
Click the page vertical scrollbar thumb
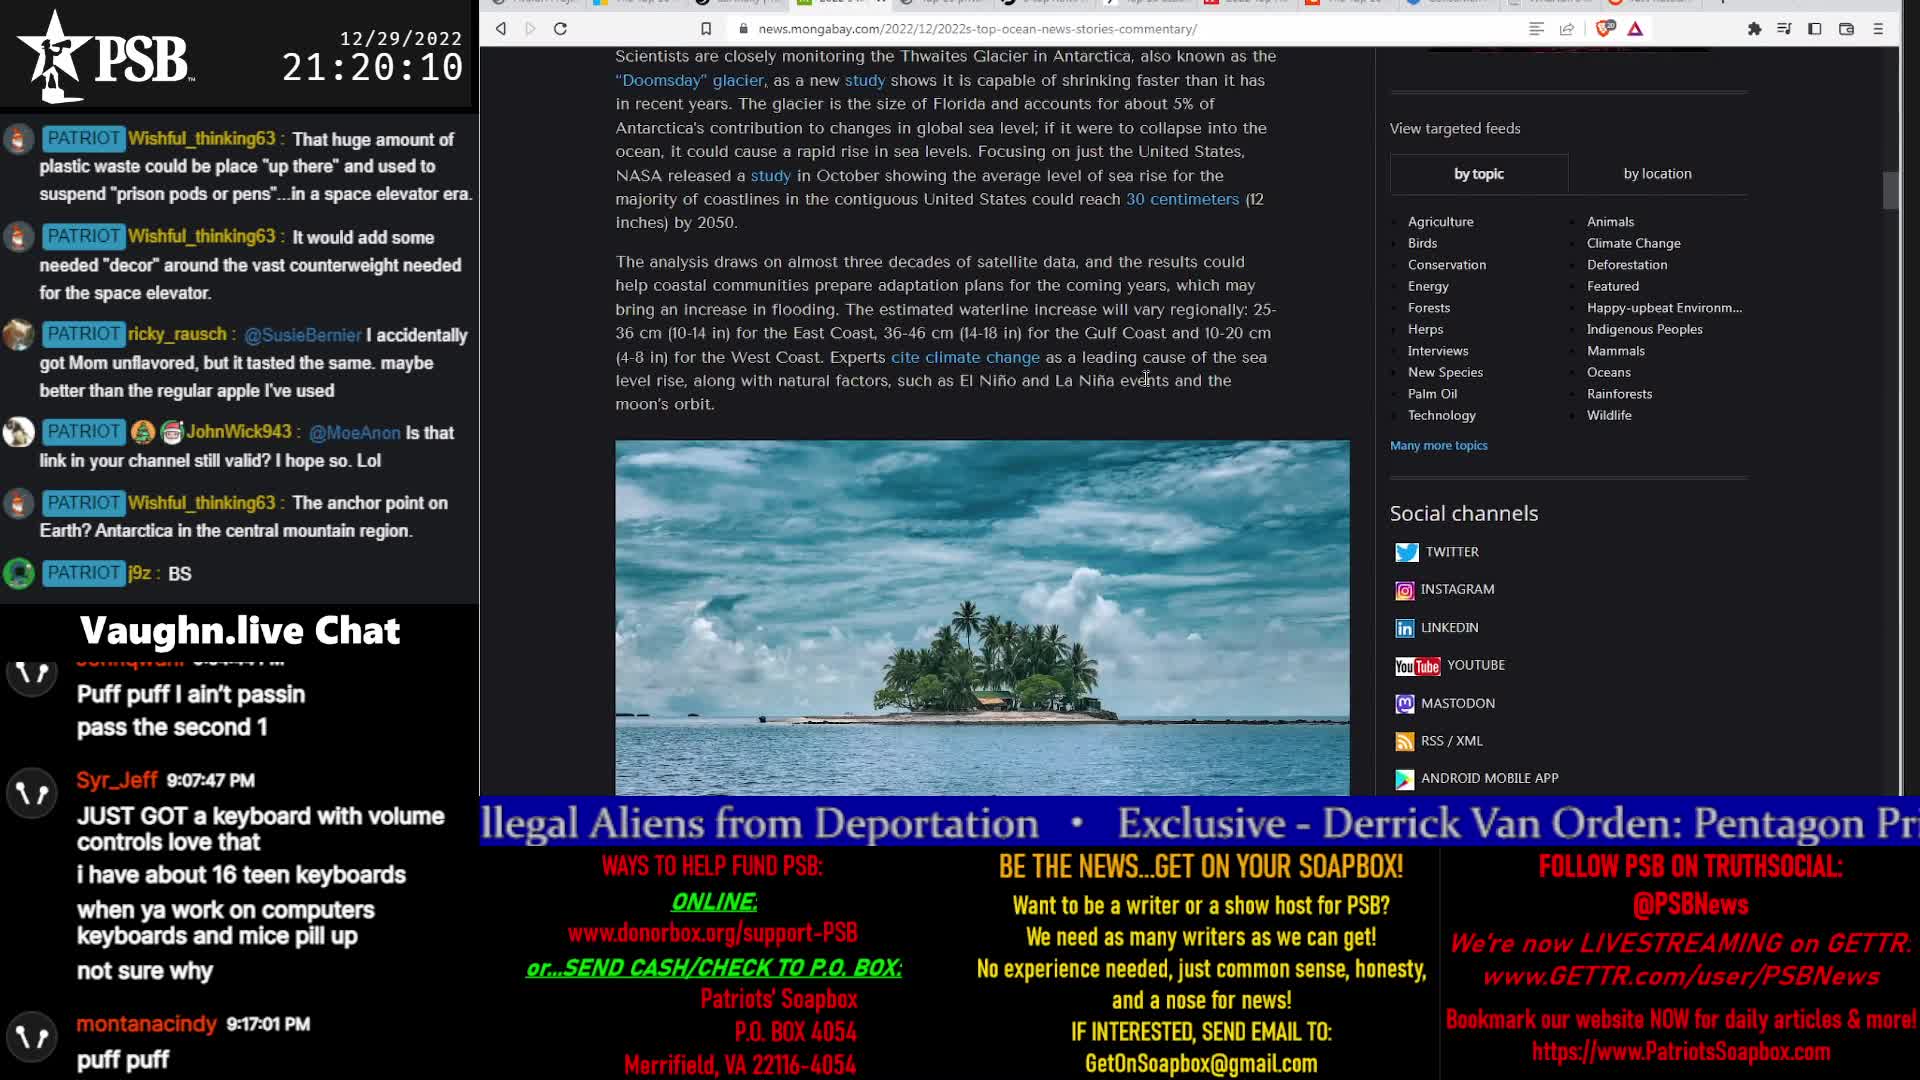1890,190
